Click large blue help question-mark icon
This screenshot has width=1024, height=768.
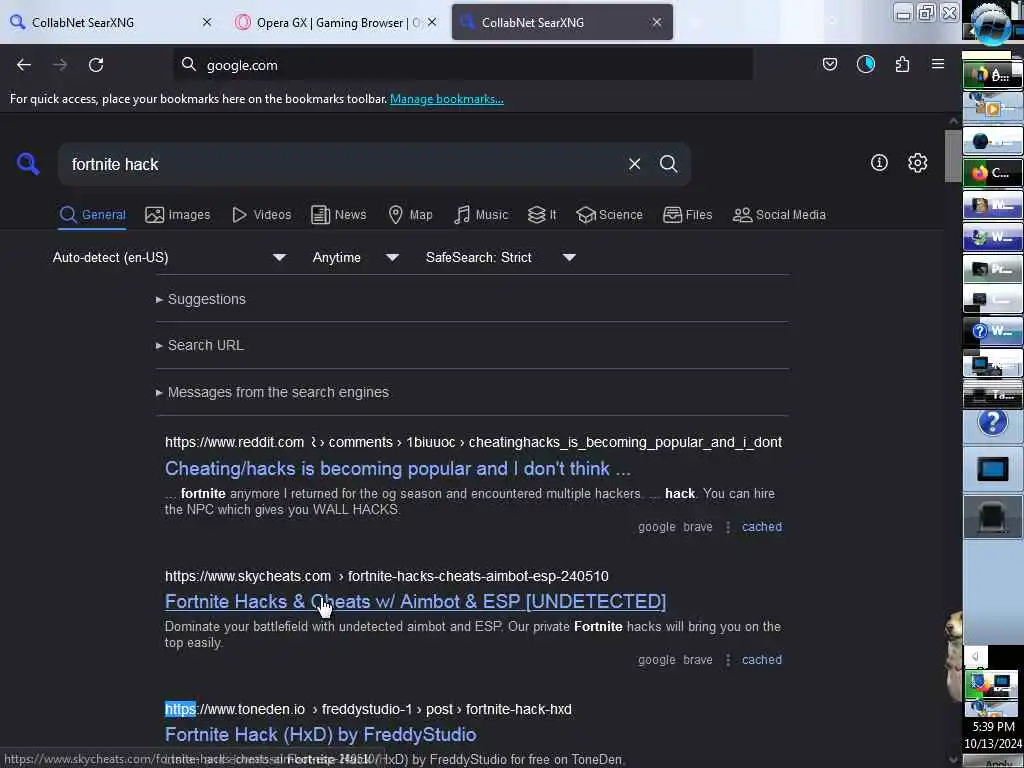(x=993, y=423)
